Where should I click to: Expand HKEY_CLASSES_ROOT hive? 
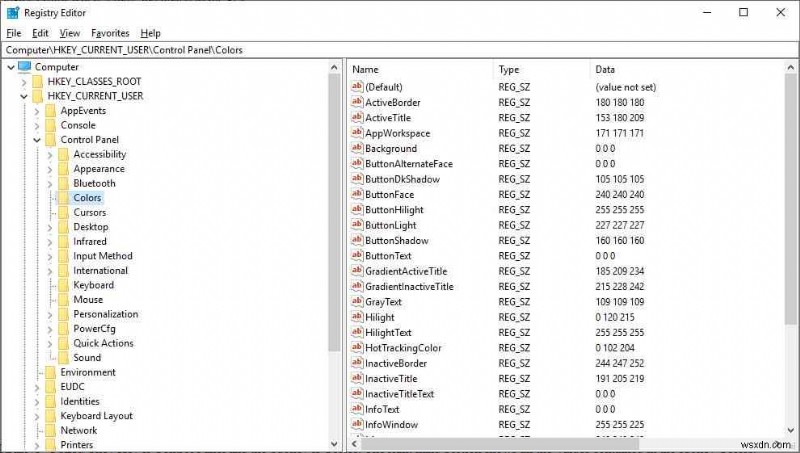point(24,82)
